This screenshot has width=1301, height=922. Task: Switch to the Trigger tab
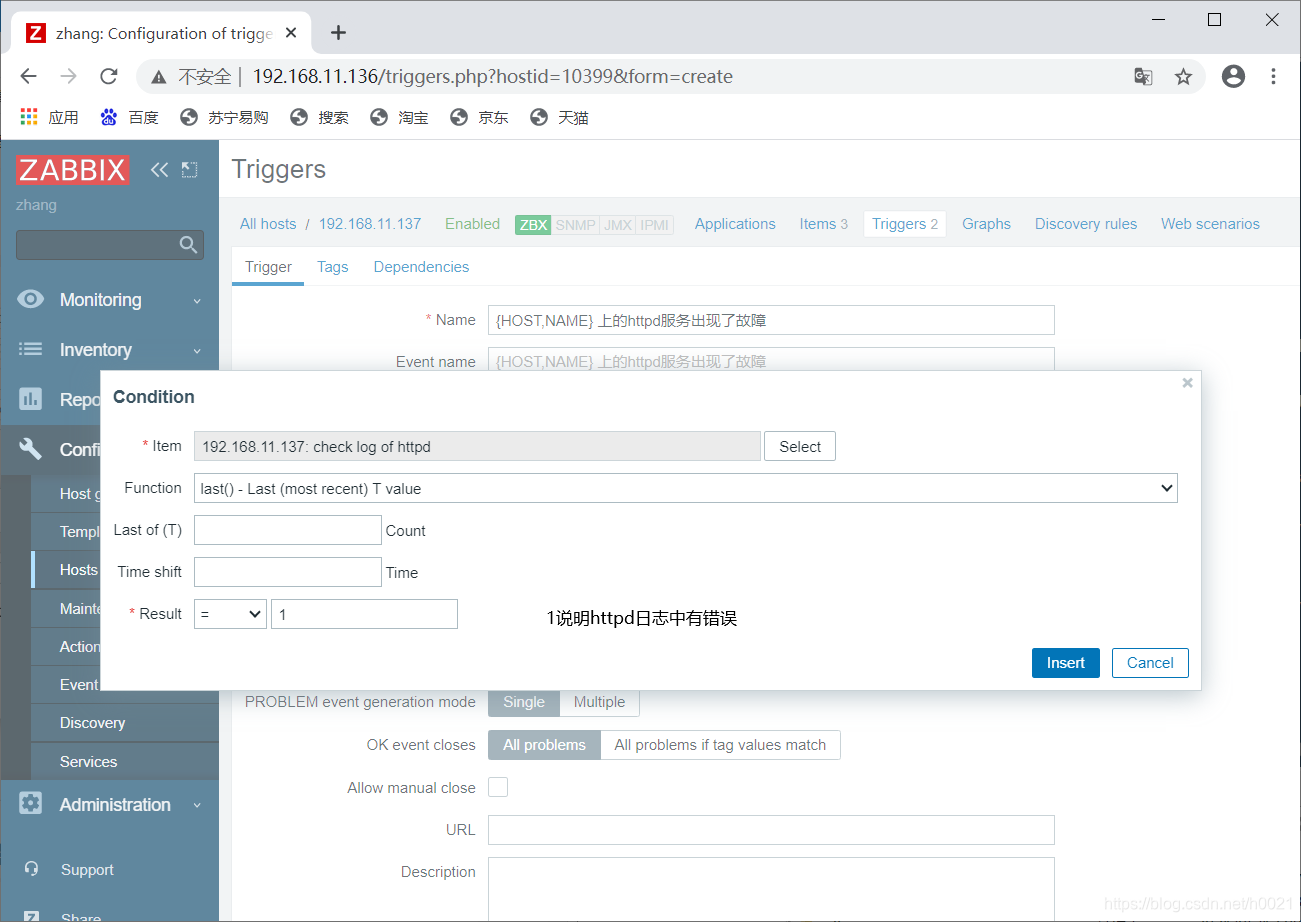268,267
